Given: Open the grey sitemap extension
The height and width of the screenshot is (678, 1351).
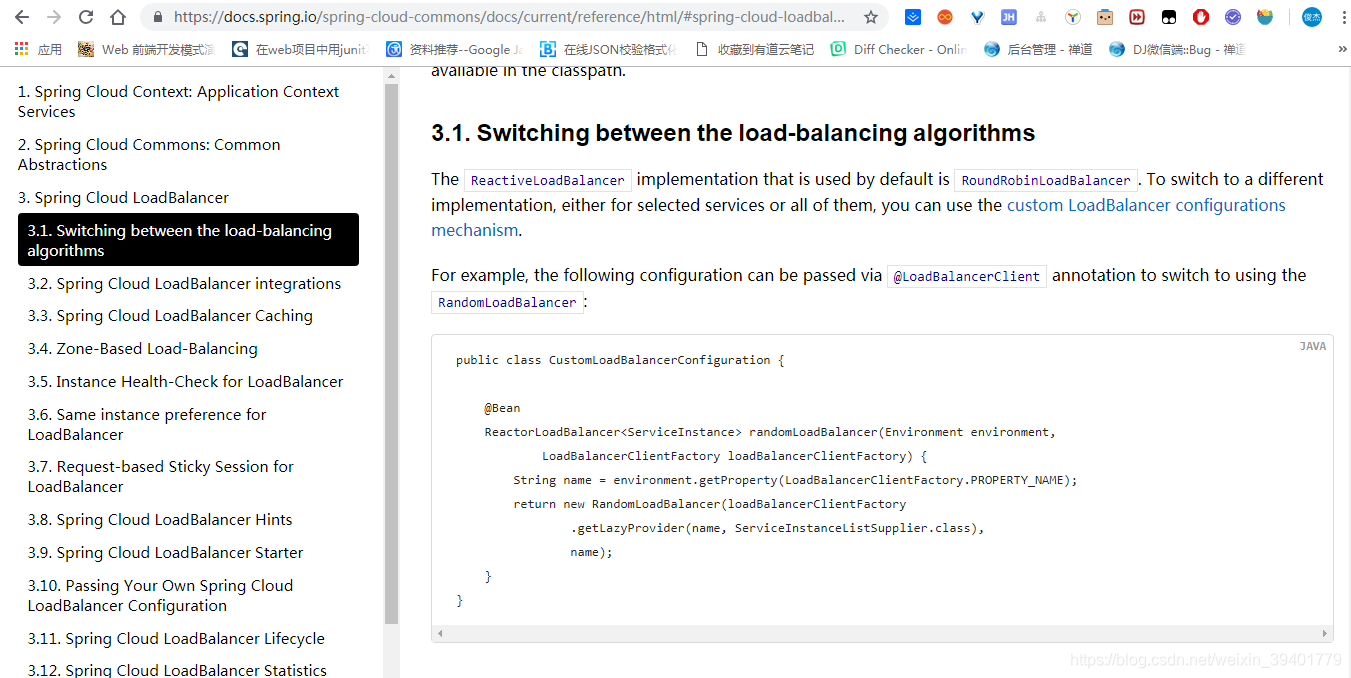Looking at the screenshot, I should click(x=1041, y=17).
